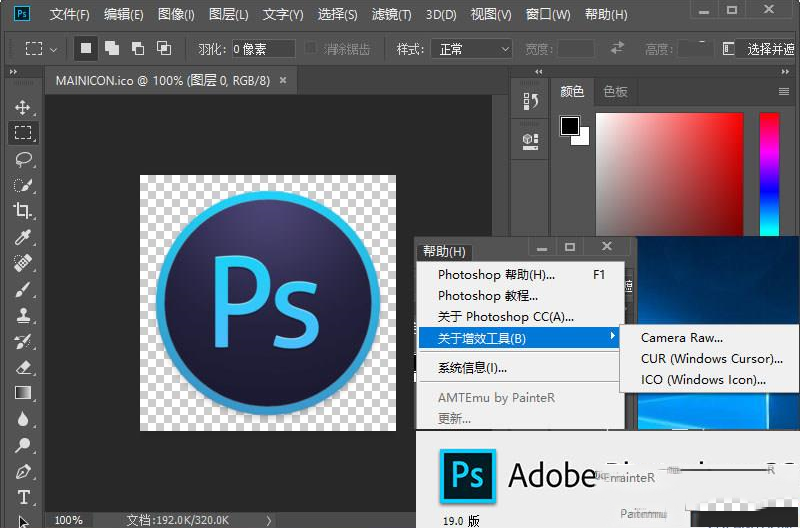Select the Spot Healing Brush tool
The width and height of the screenshot is (800, 528).
click(22, 264)
